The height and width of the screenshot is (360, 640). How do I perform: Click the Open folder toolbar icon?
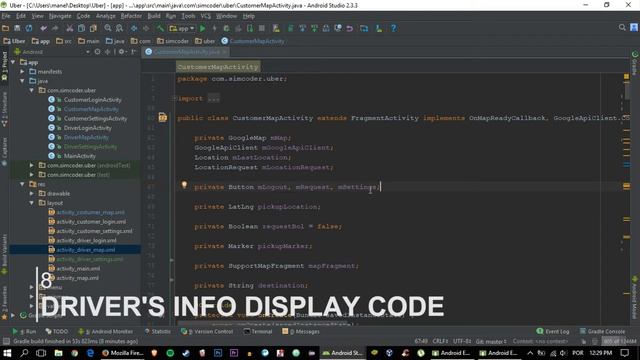6,28
